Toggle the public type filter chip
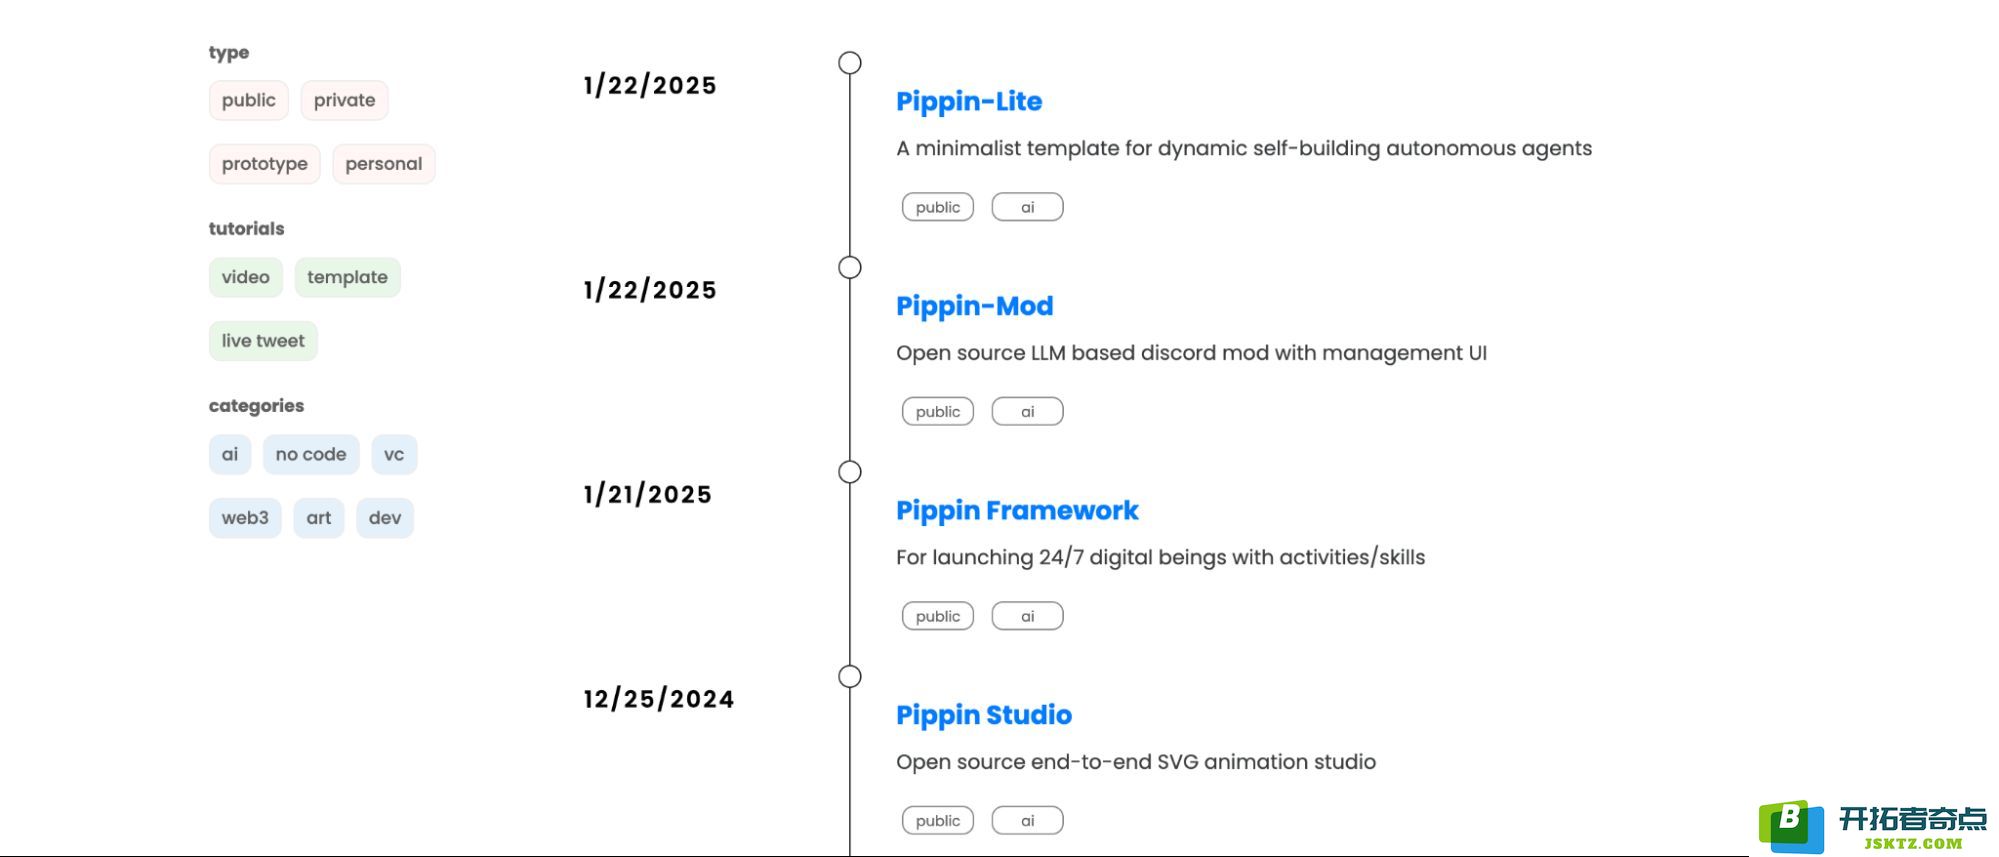Screen dimensions: 1999x857 pos(248,100)
